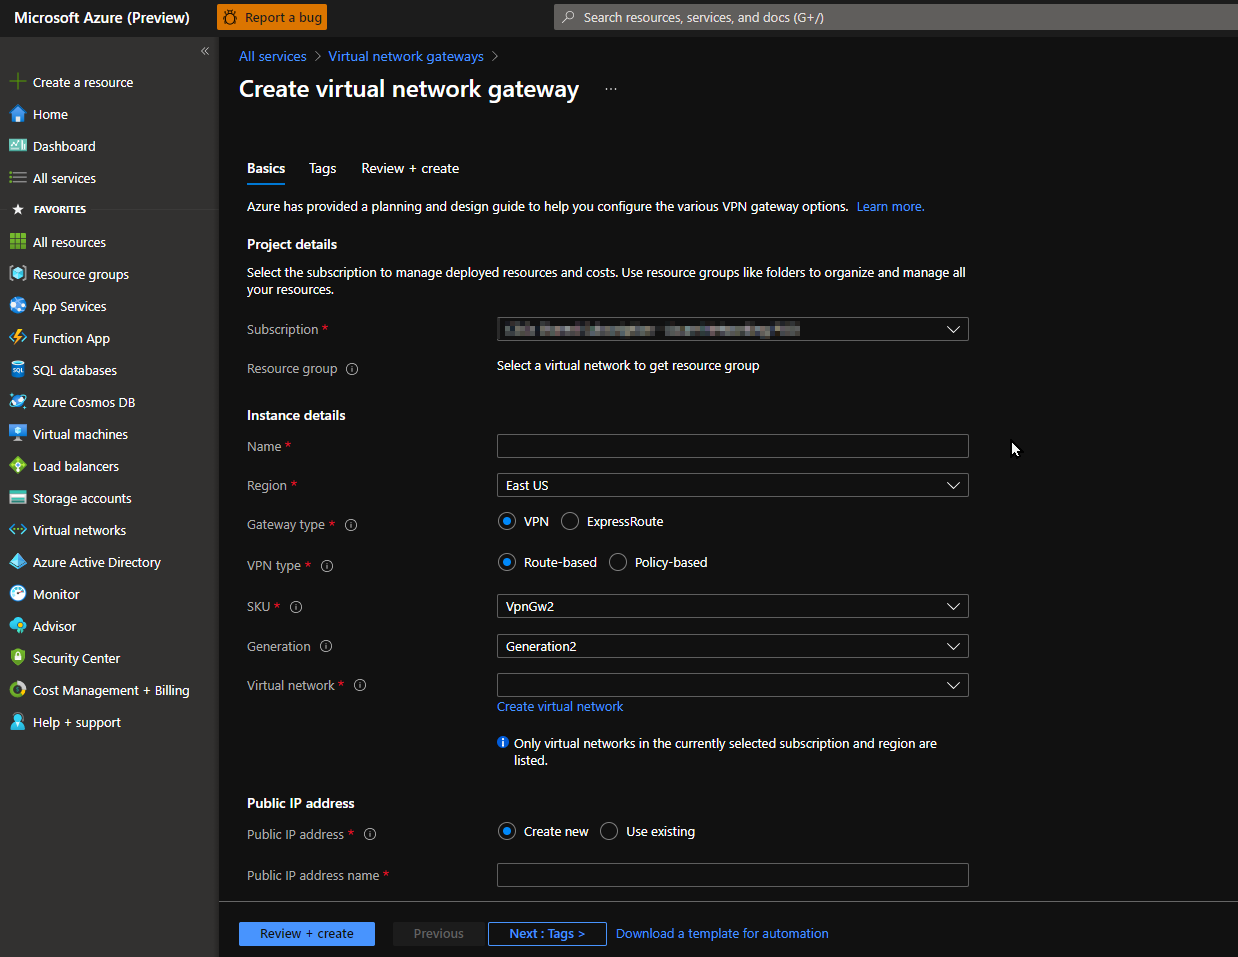Click the Home house icon in sidebar
This screenshot has height=957, width=1238.
pos(17,114)
